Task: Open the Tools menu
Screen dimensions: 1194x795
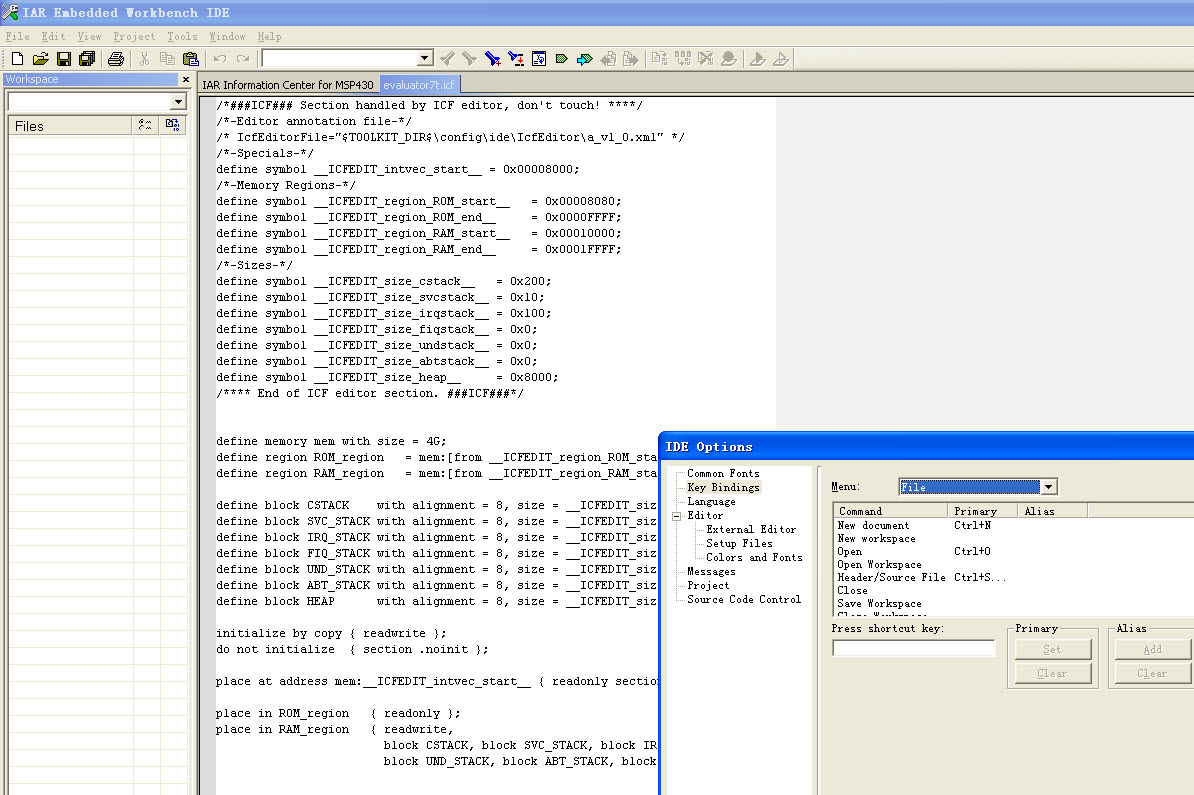Action: pyautogui.click(x=182, y=37)
